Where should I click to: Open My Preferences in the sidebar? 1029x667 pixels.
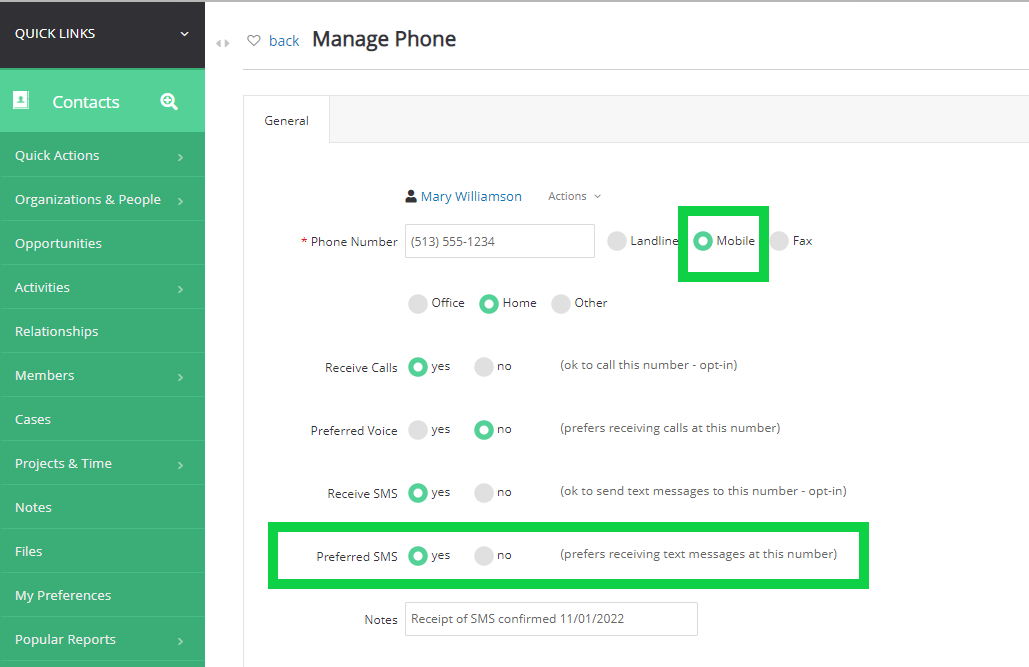[102, 595]
